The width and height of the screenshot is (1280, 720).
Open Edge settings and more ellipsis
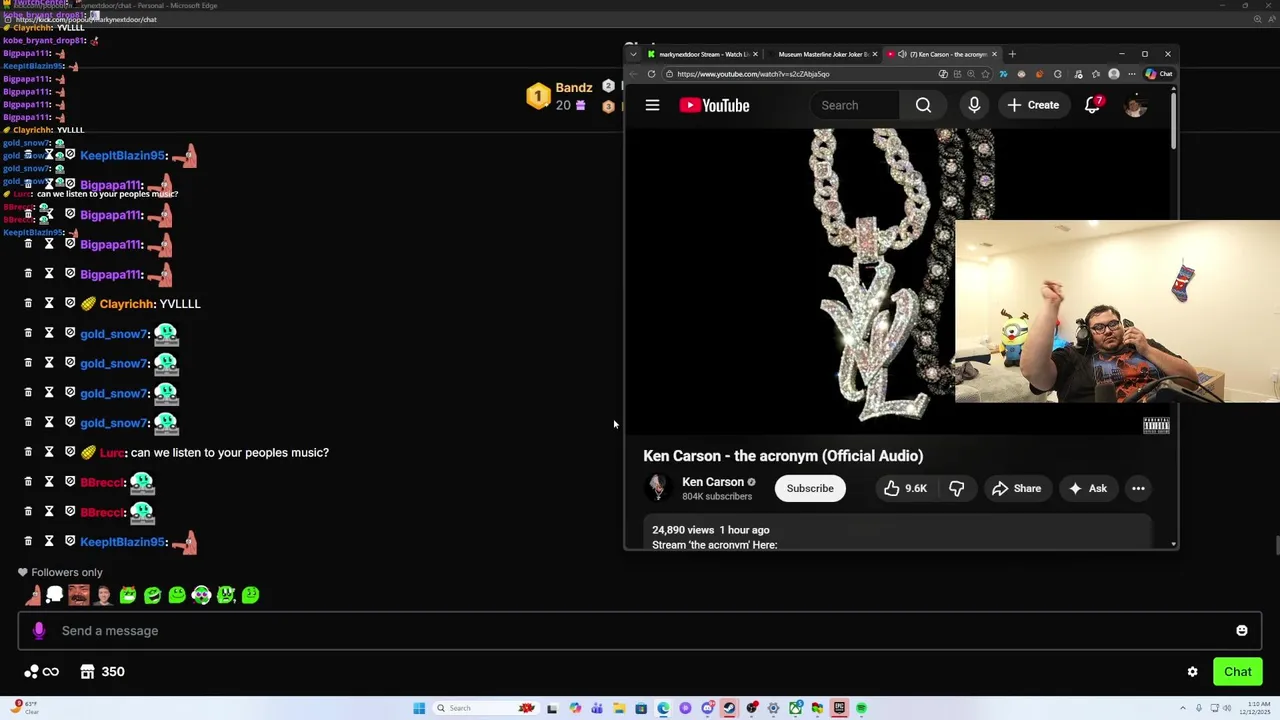point(1133,74)
